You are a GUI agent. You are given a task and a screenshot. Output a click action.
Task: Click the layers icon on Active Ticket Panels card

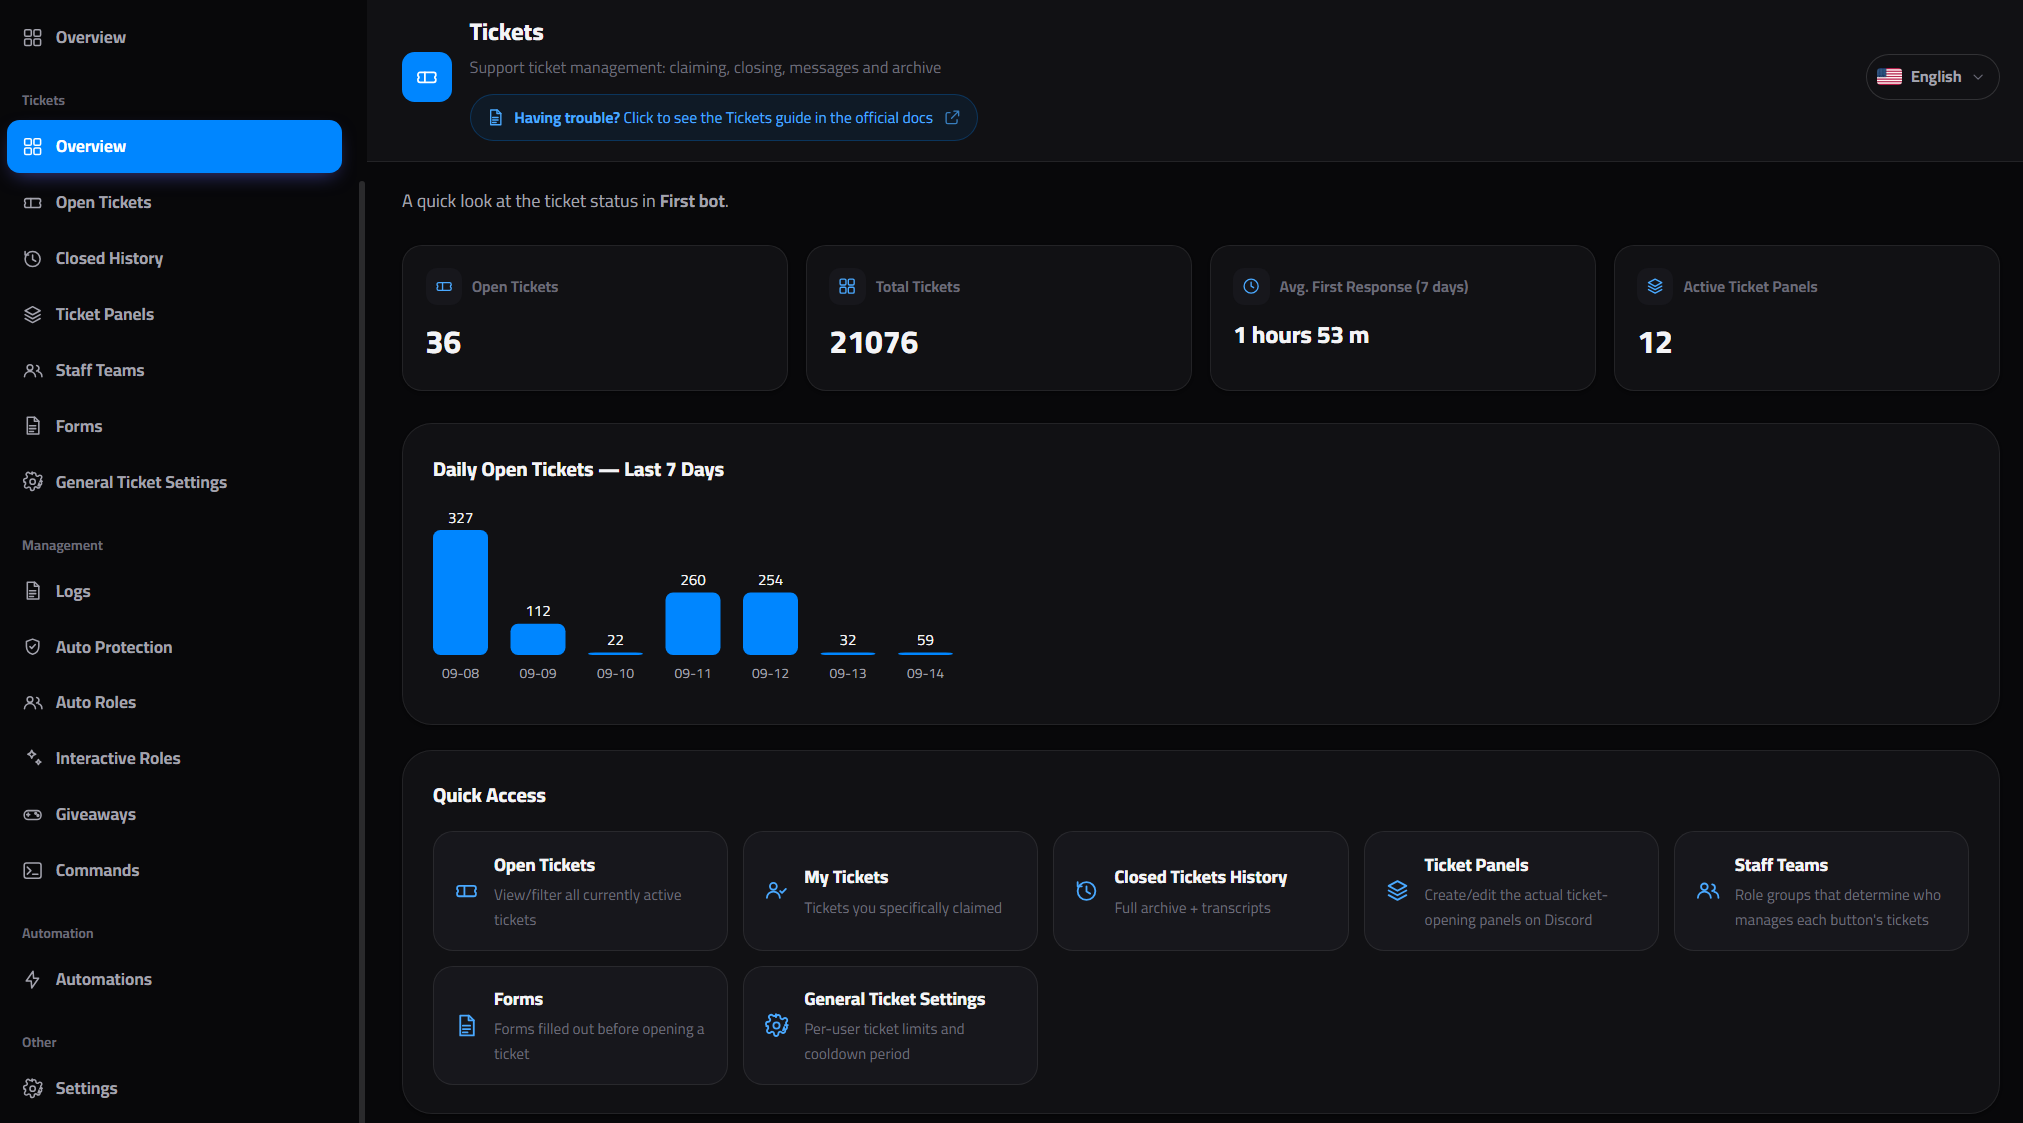click(1655, 287)
